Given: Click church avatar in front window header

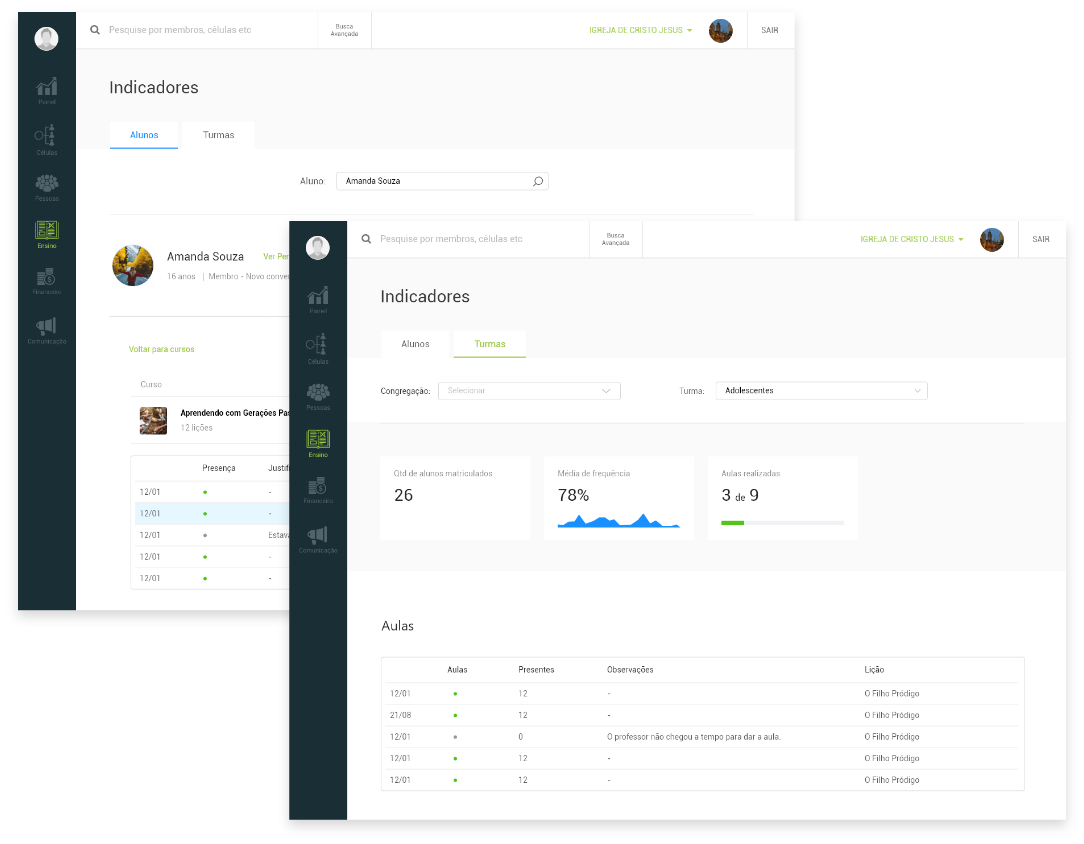Looking at the screenshot, I should click(991, 239).
